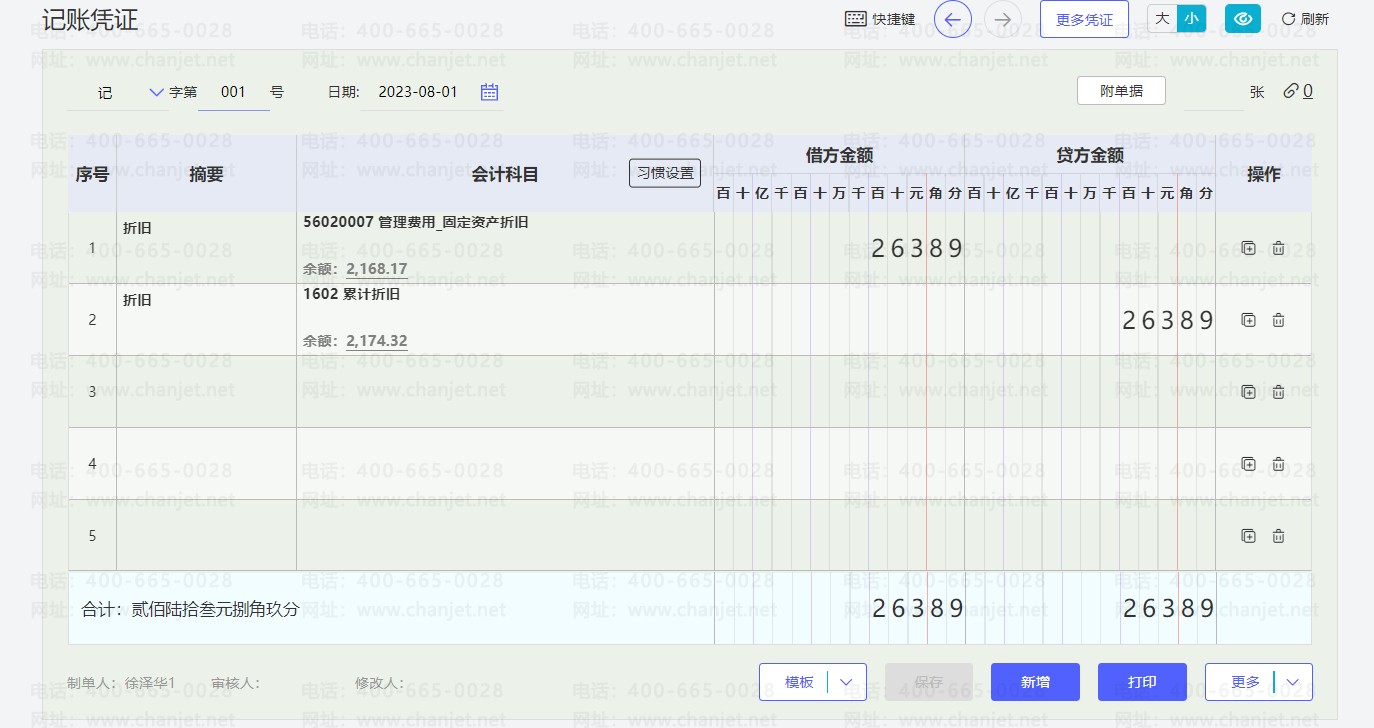Screen dimensions: 1374x728
Task: Click the 附单据 button
Action: pyautogui.click(x=1121, y=91)
